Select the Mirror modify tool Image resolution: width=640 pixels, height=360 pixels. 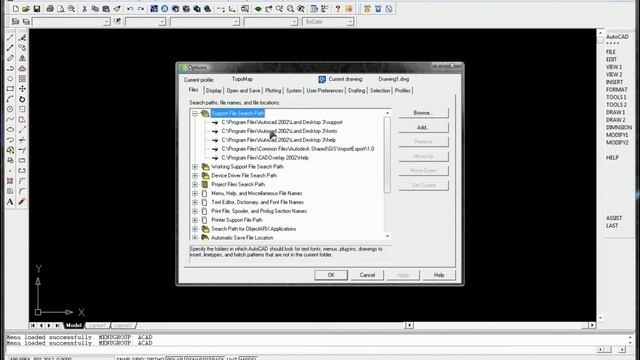(x=22, y=58)
